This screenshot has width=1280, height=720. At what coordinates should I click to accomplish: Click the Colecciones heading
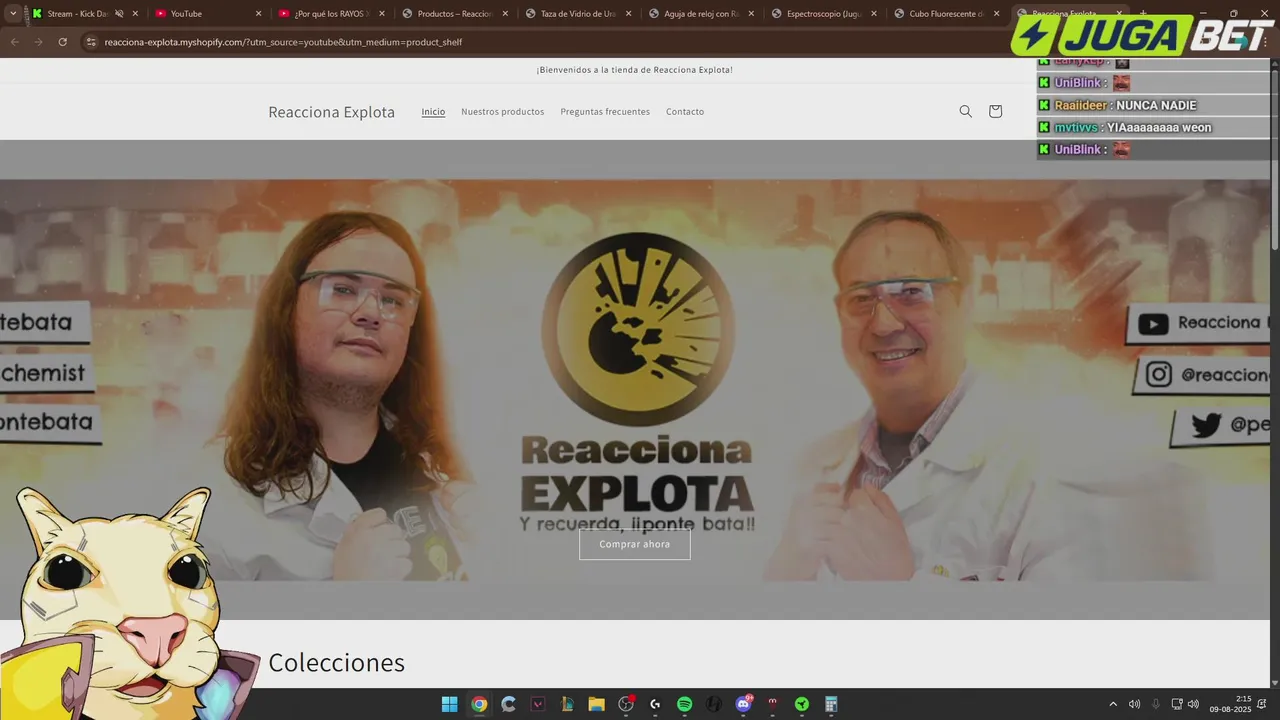336,662
